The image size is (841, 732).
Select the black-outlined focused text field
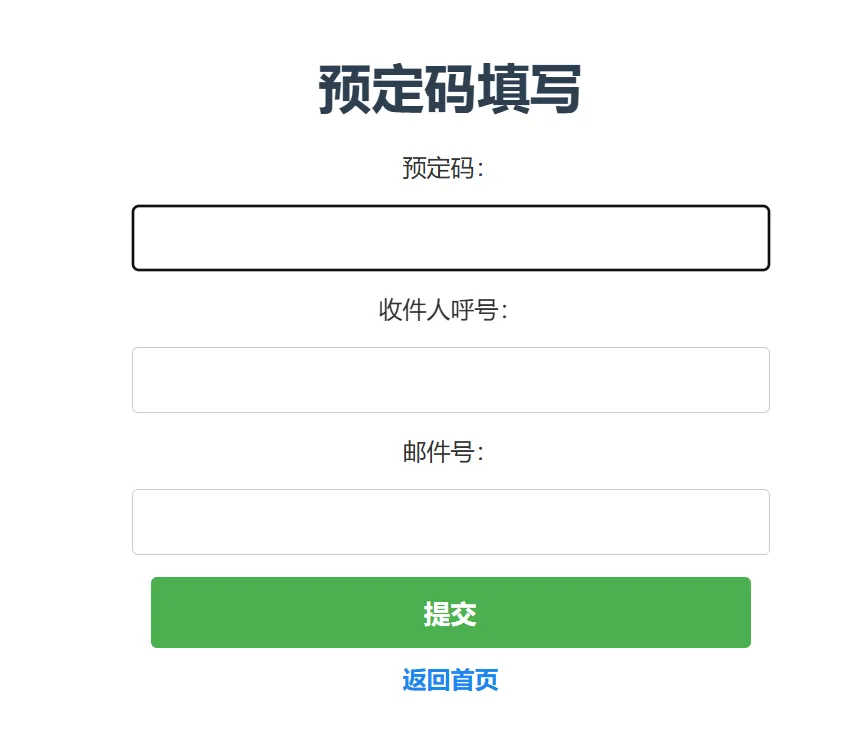pos(450,238)
